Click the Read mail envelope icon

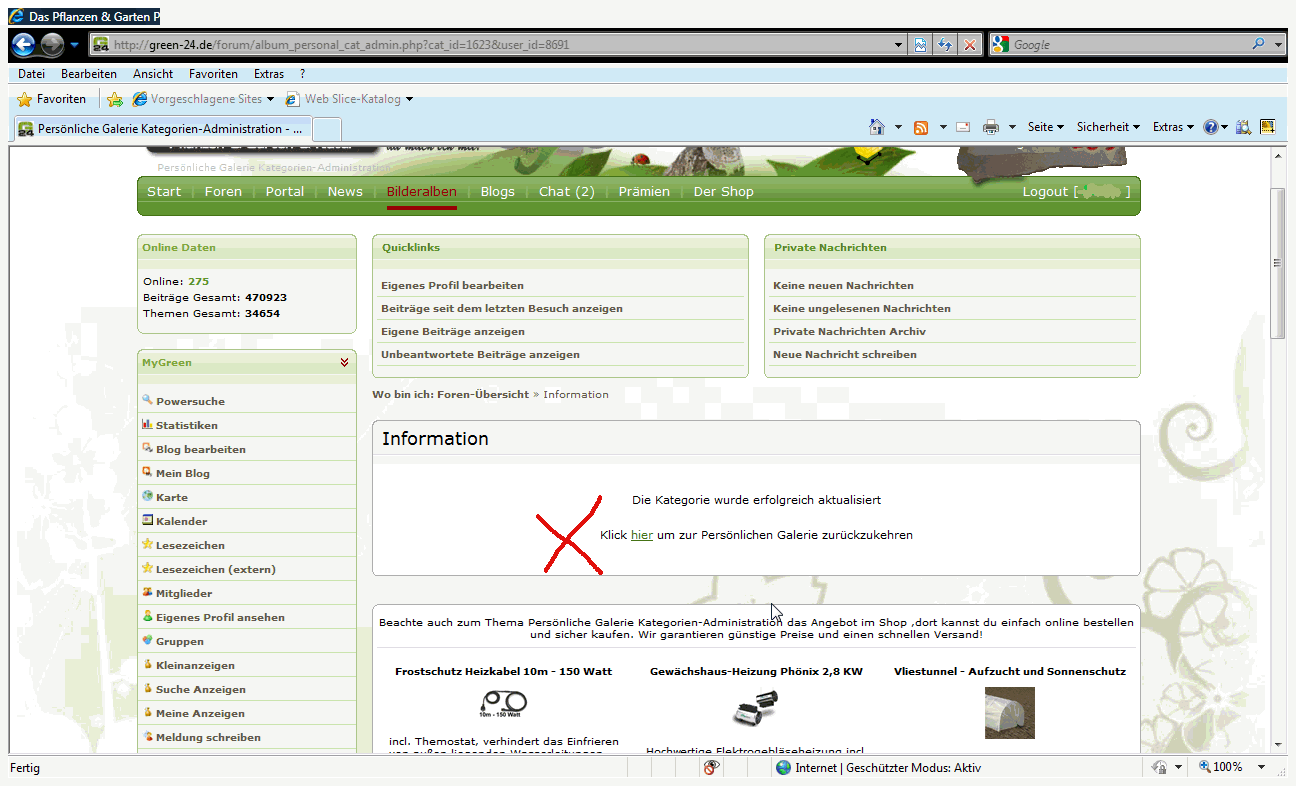[x=963, y=127]
